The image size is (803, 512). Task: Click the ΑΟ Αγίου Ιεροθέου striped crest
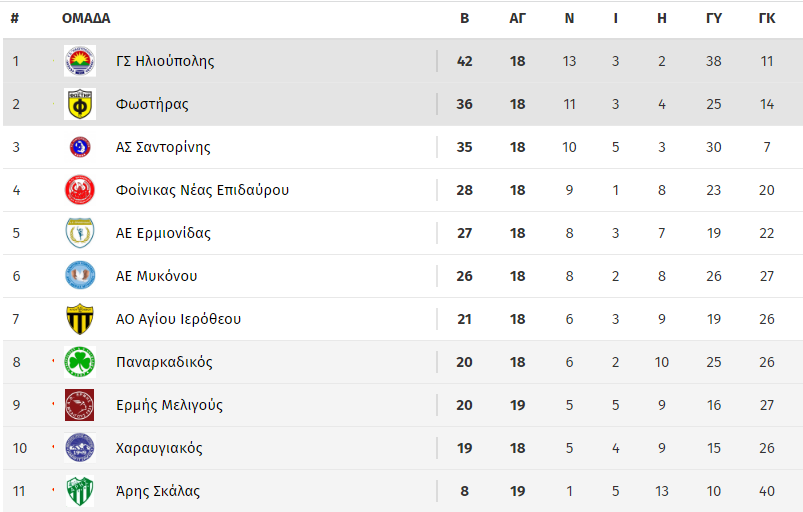(x=80, y=319)
